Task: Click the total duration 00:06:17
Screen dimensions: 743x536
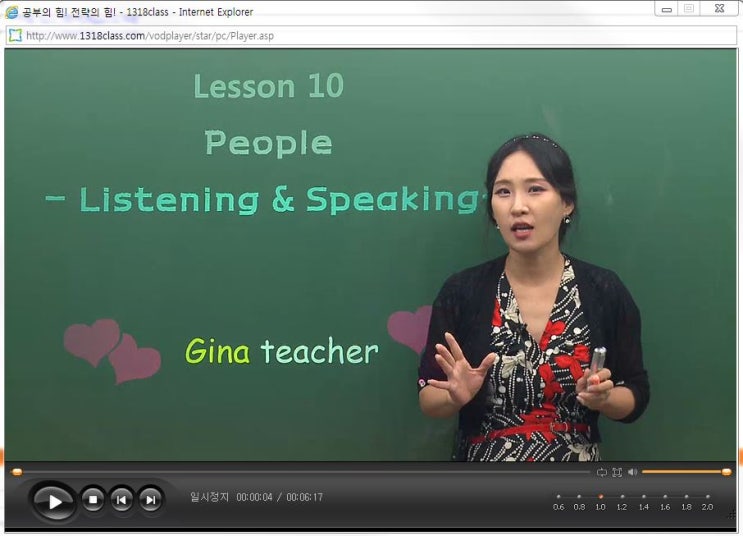Action: click(305, 497)
